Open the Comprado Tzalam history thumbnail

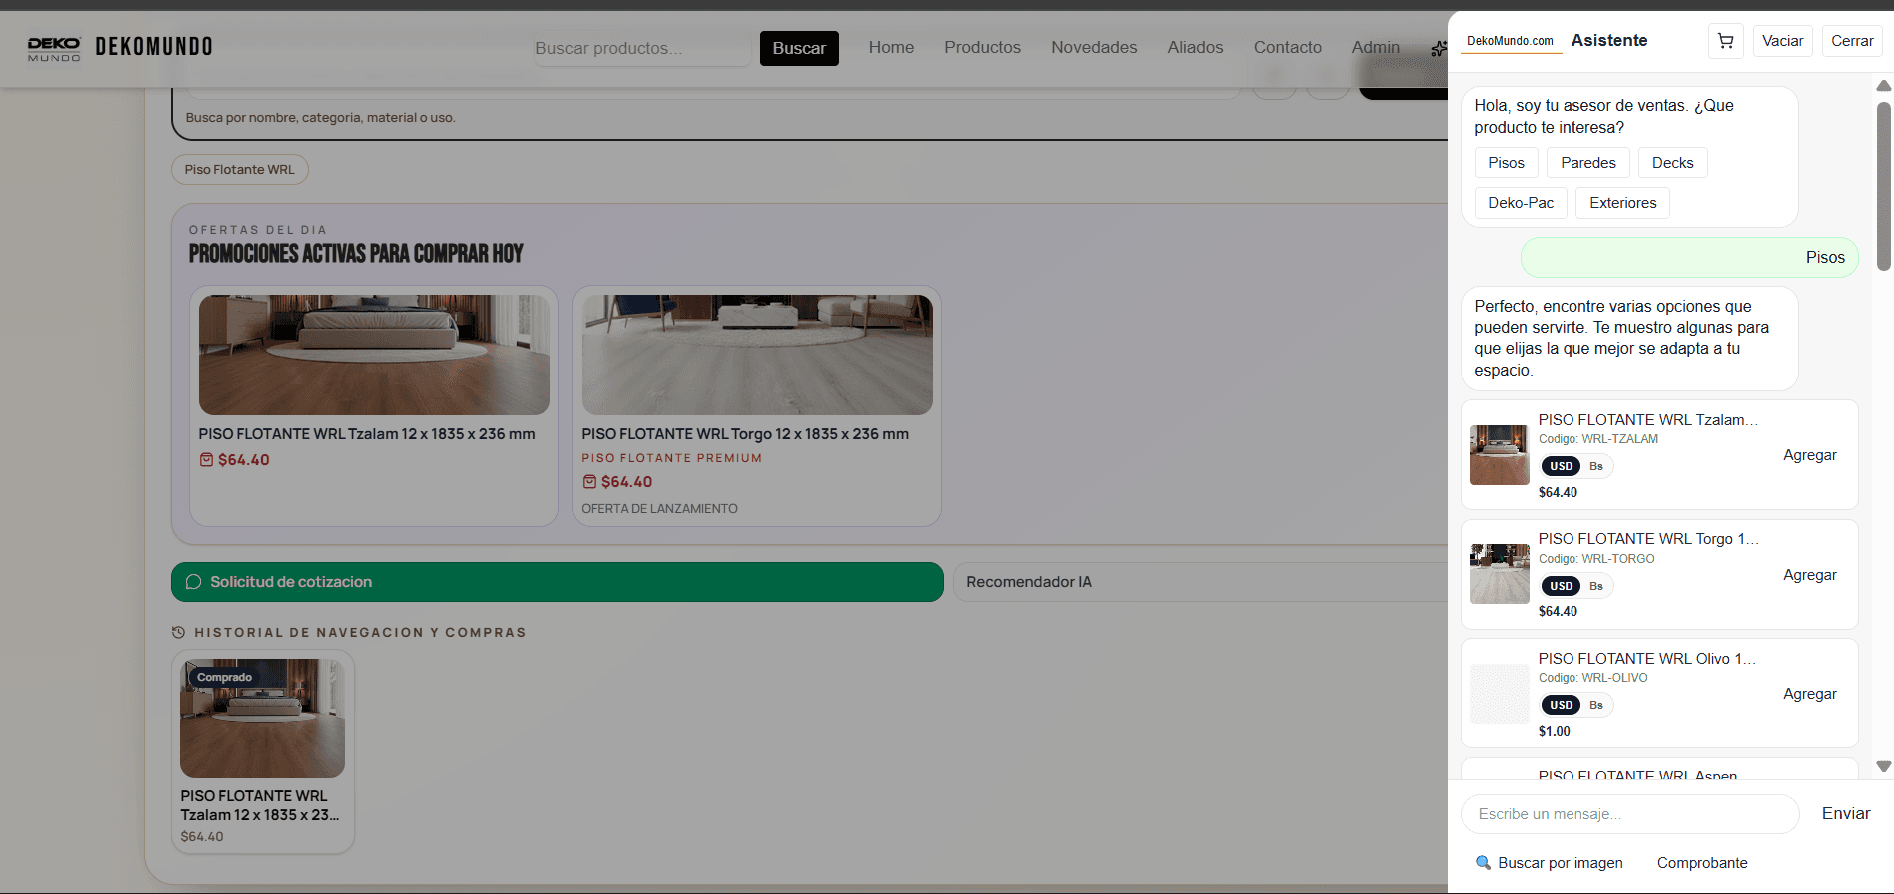pyautogui.click(x=262, y=718)
